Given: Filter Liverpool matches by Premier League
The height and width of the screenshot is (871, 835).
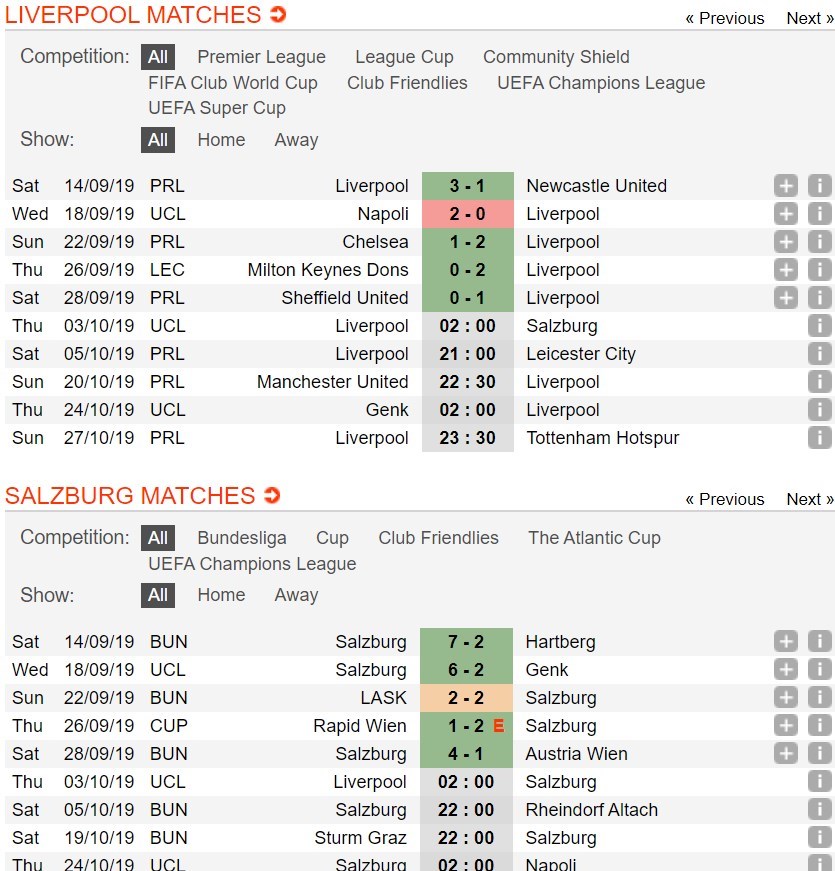Looking at the screenshot, I should pyautogui.click(x=262, y=57).
